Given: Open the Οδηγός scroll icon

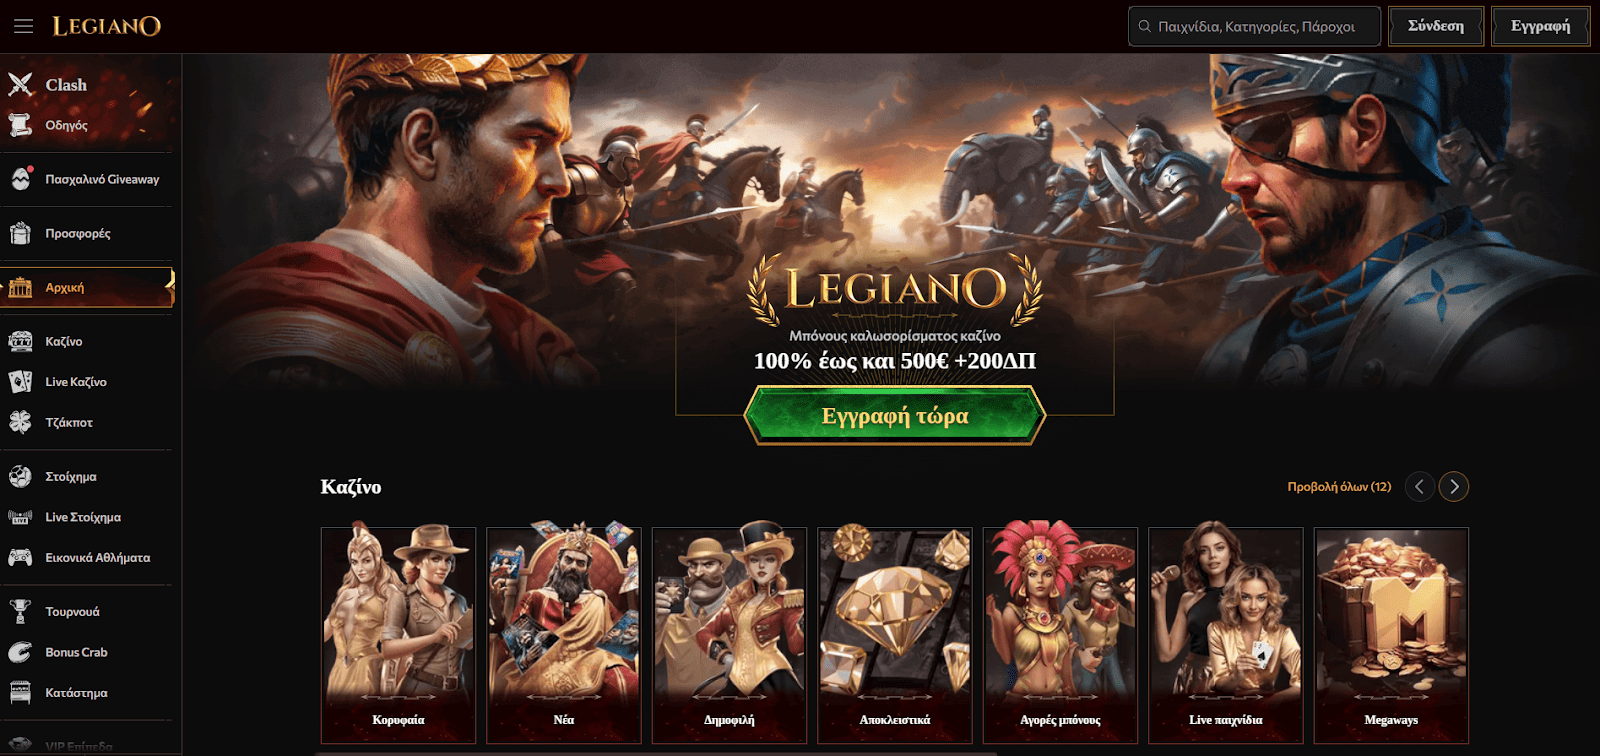Looking at the screenshot, I should coord(20,125).
